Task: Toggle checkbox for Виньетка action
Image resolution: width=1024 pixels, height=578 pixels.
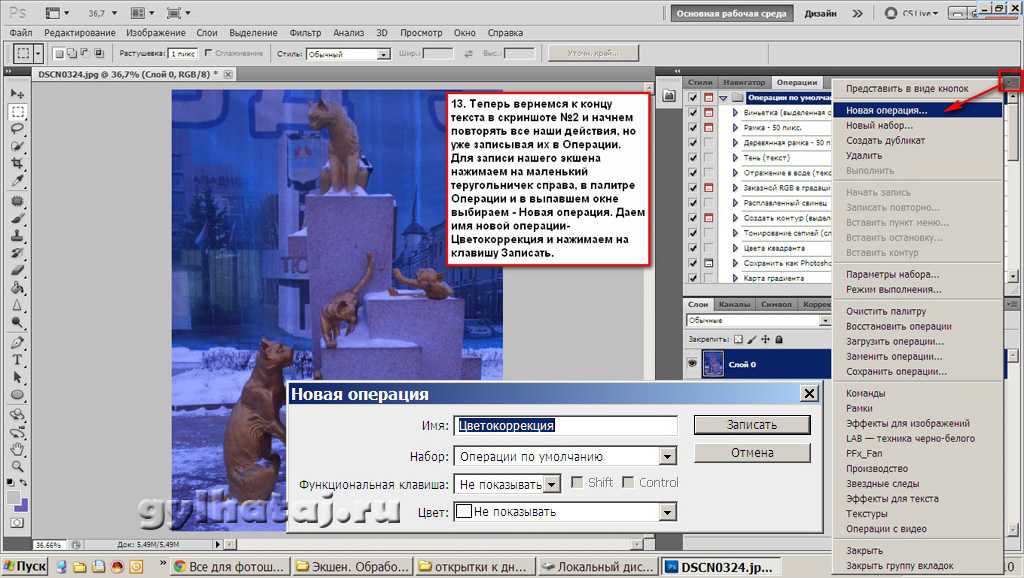Action: pos(693,113)
